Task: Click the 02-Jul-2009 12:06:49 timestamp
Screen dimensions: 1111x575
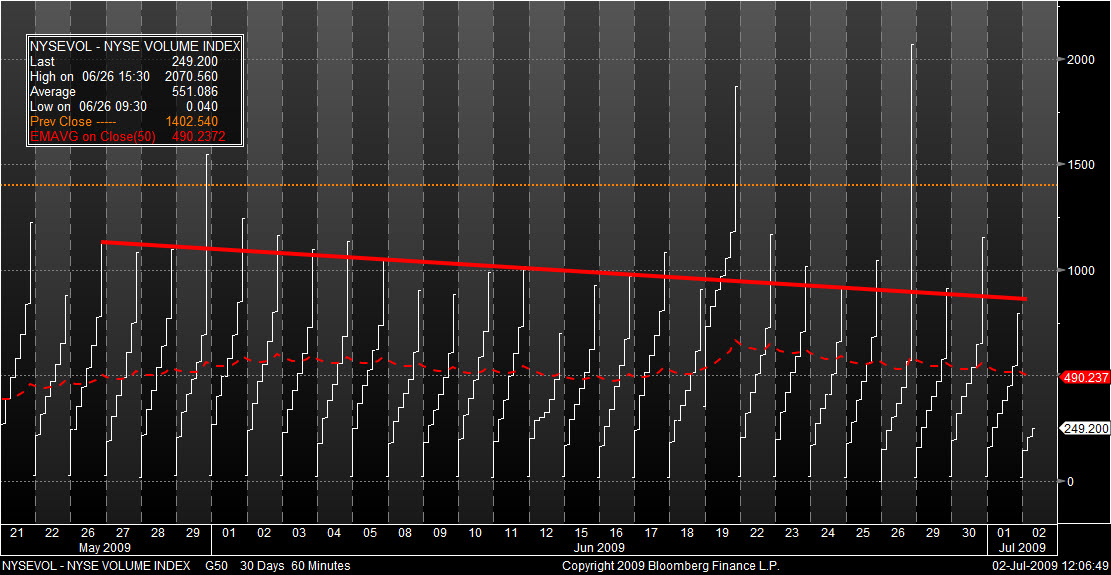Action: tap(1050, 566)
